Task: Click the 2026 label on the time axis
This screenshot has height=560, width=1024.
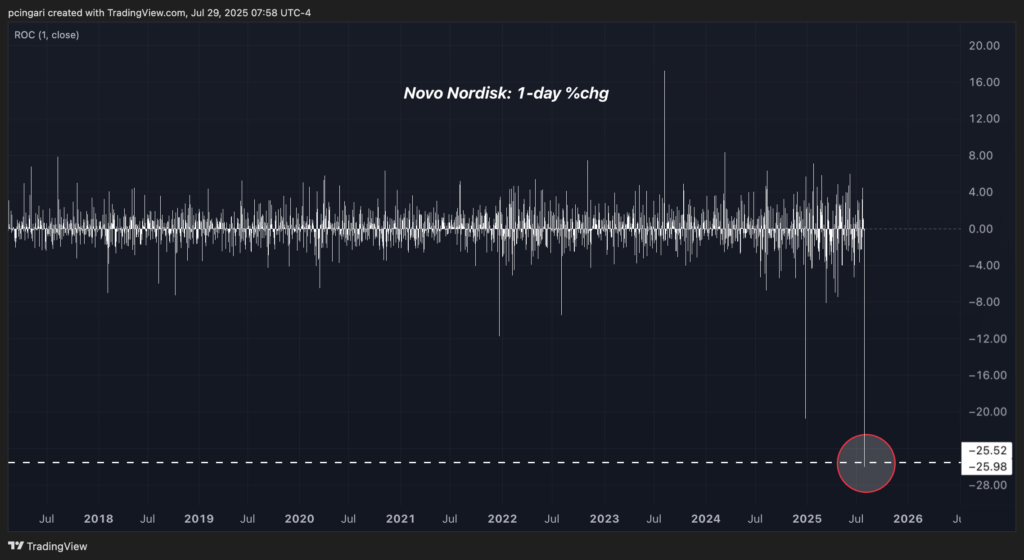Action: [908, 519]
